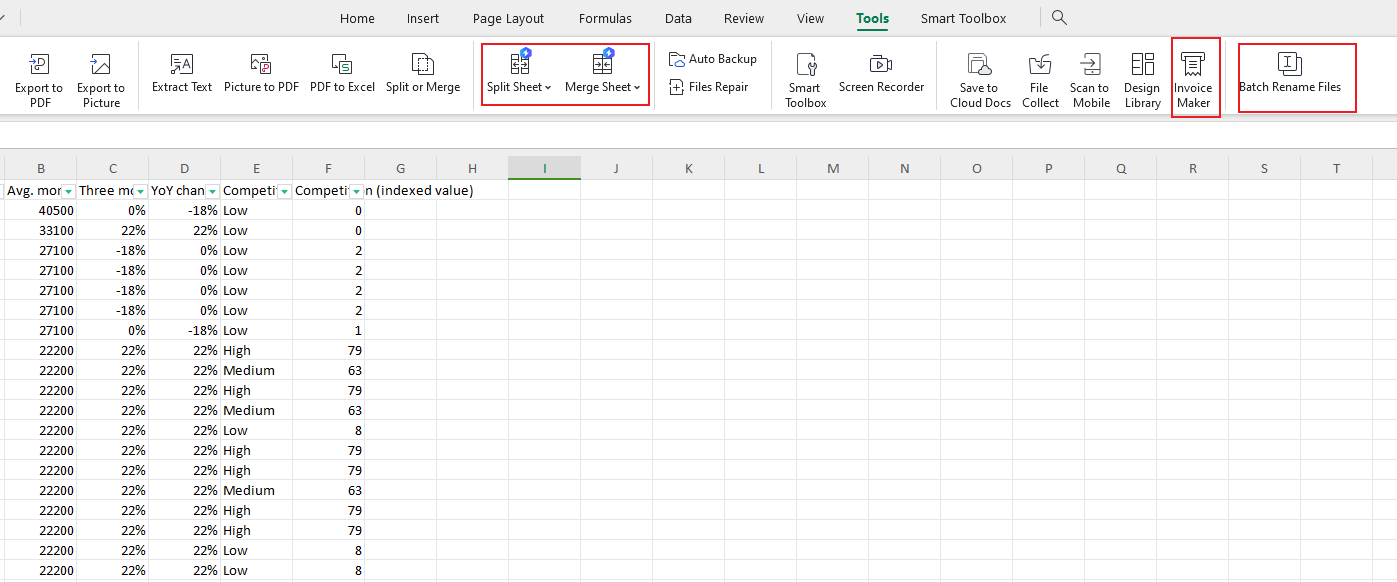
Task: Open the Formulas tab
Action: coord(605,19)
